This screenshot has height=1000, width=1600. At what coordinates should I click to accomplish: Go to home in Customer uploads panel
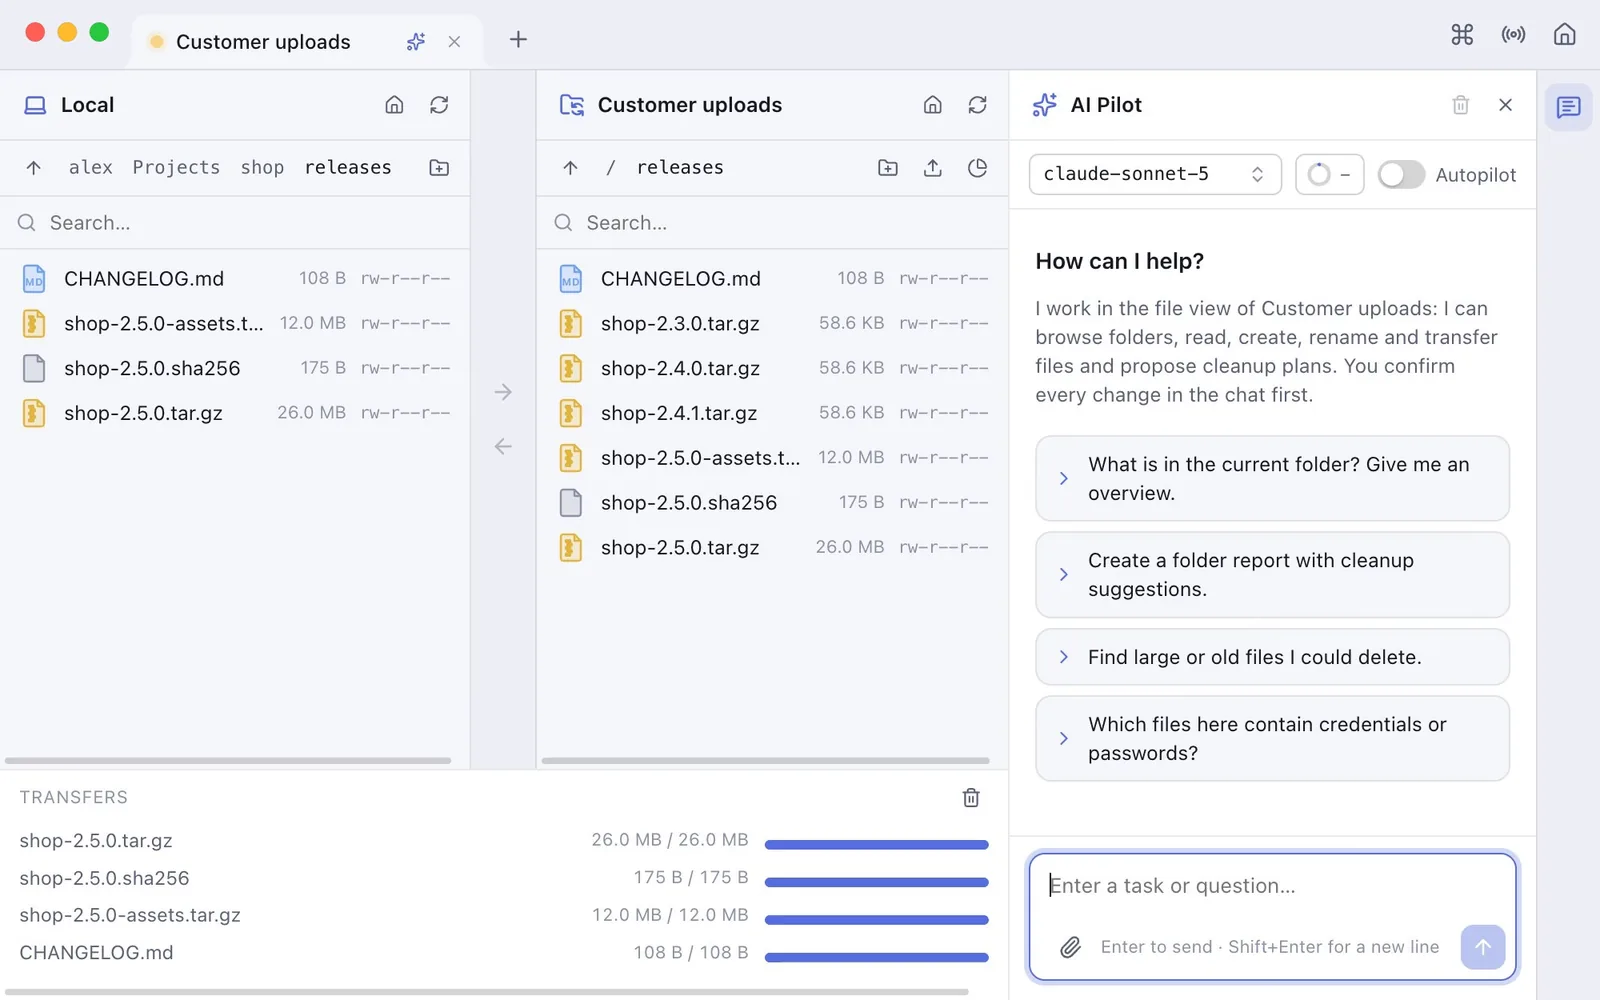click(932, 105)
